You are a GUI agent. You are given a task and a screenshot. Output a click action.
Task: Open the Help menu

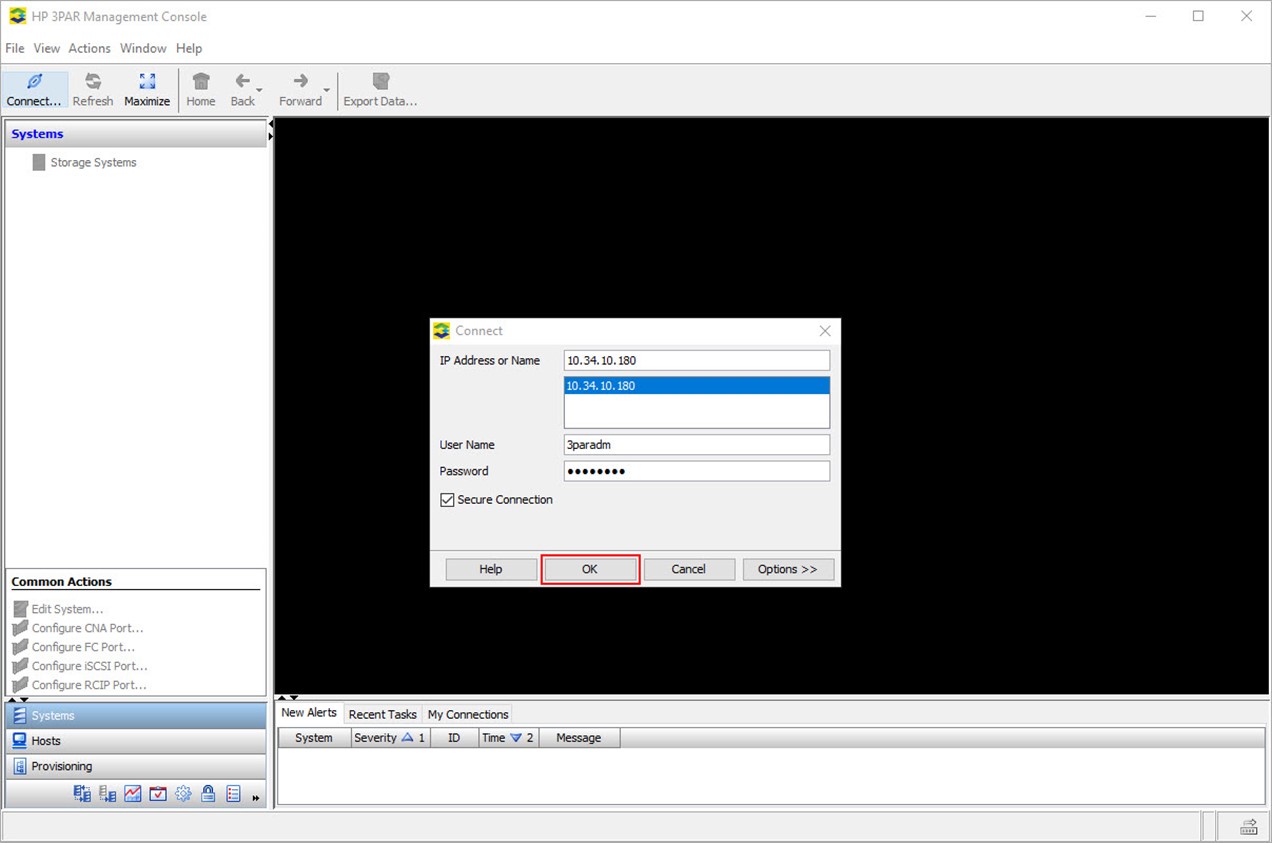point(189,48)
